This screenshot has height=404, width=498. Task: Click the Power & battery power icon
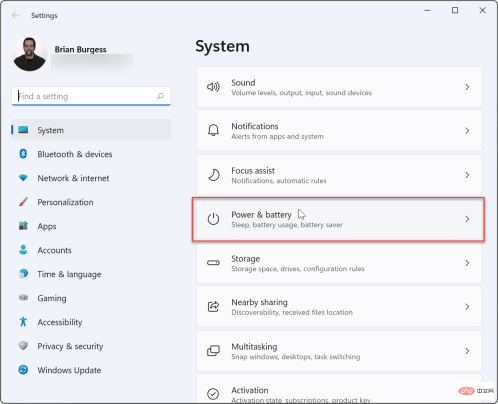(x=213, y=219)
